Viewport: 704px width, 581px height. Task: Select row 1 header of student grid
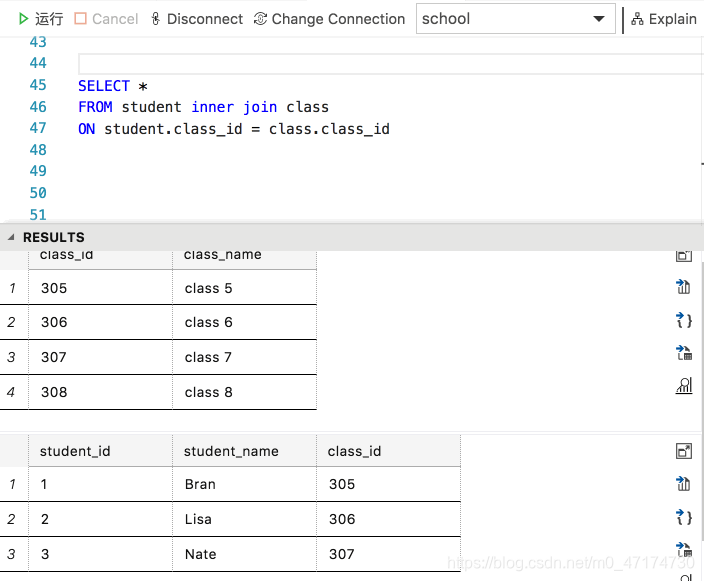(x=14, y=484)
